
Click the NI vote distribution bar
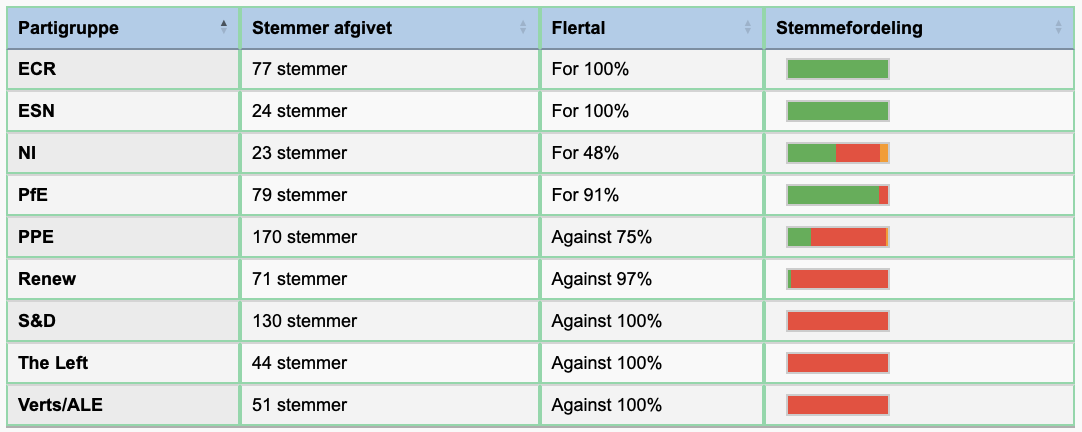(x=838, y=153)
